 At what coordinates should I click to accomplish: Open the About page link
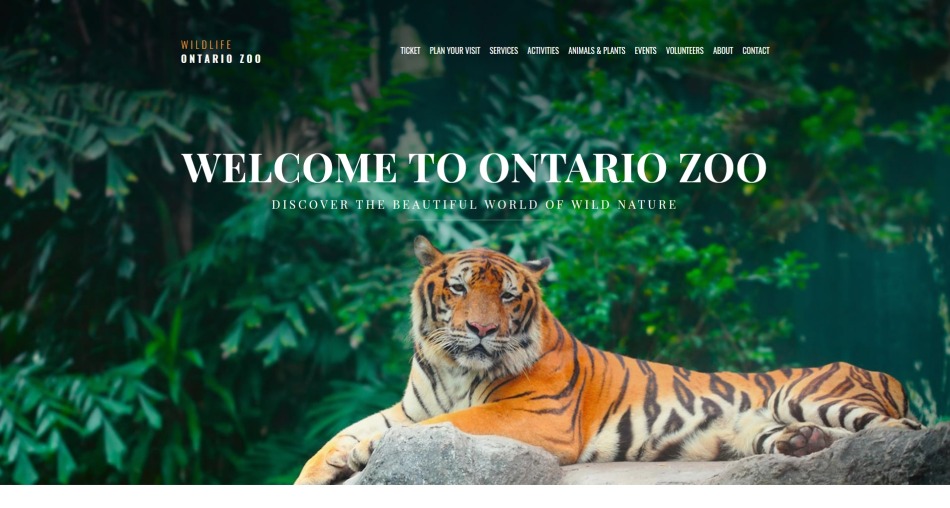coord(723,51)
